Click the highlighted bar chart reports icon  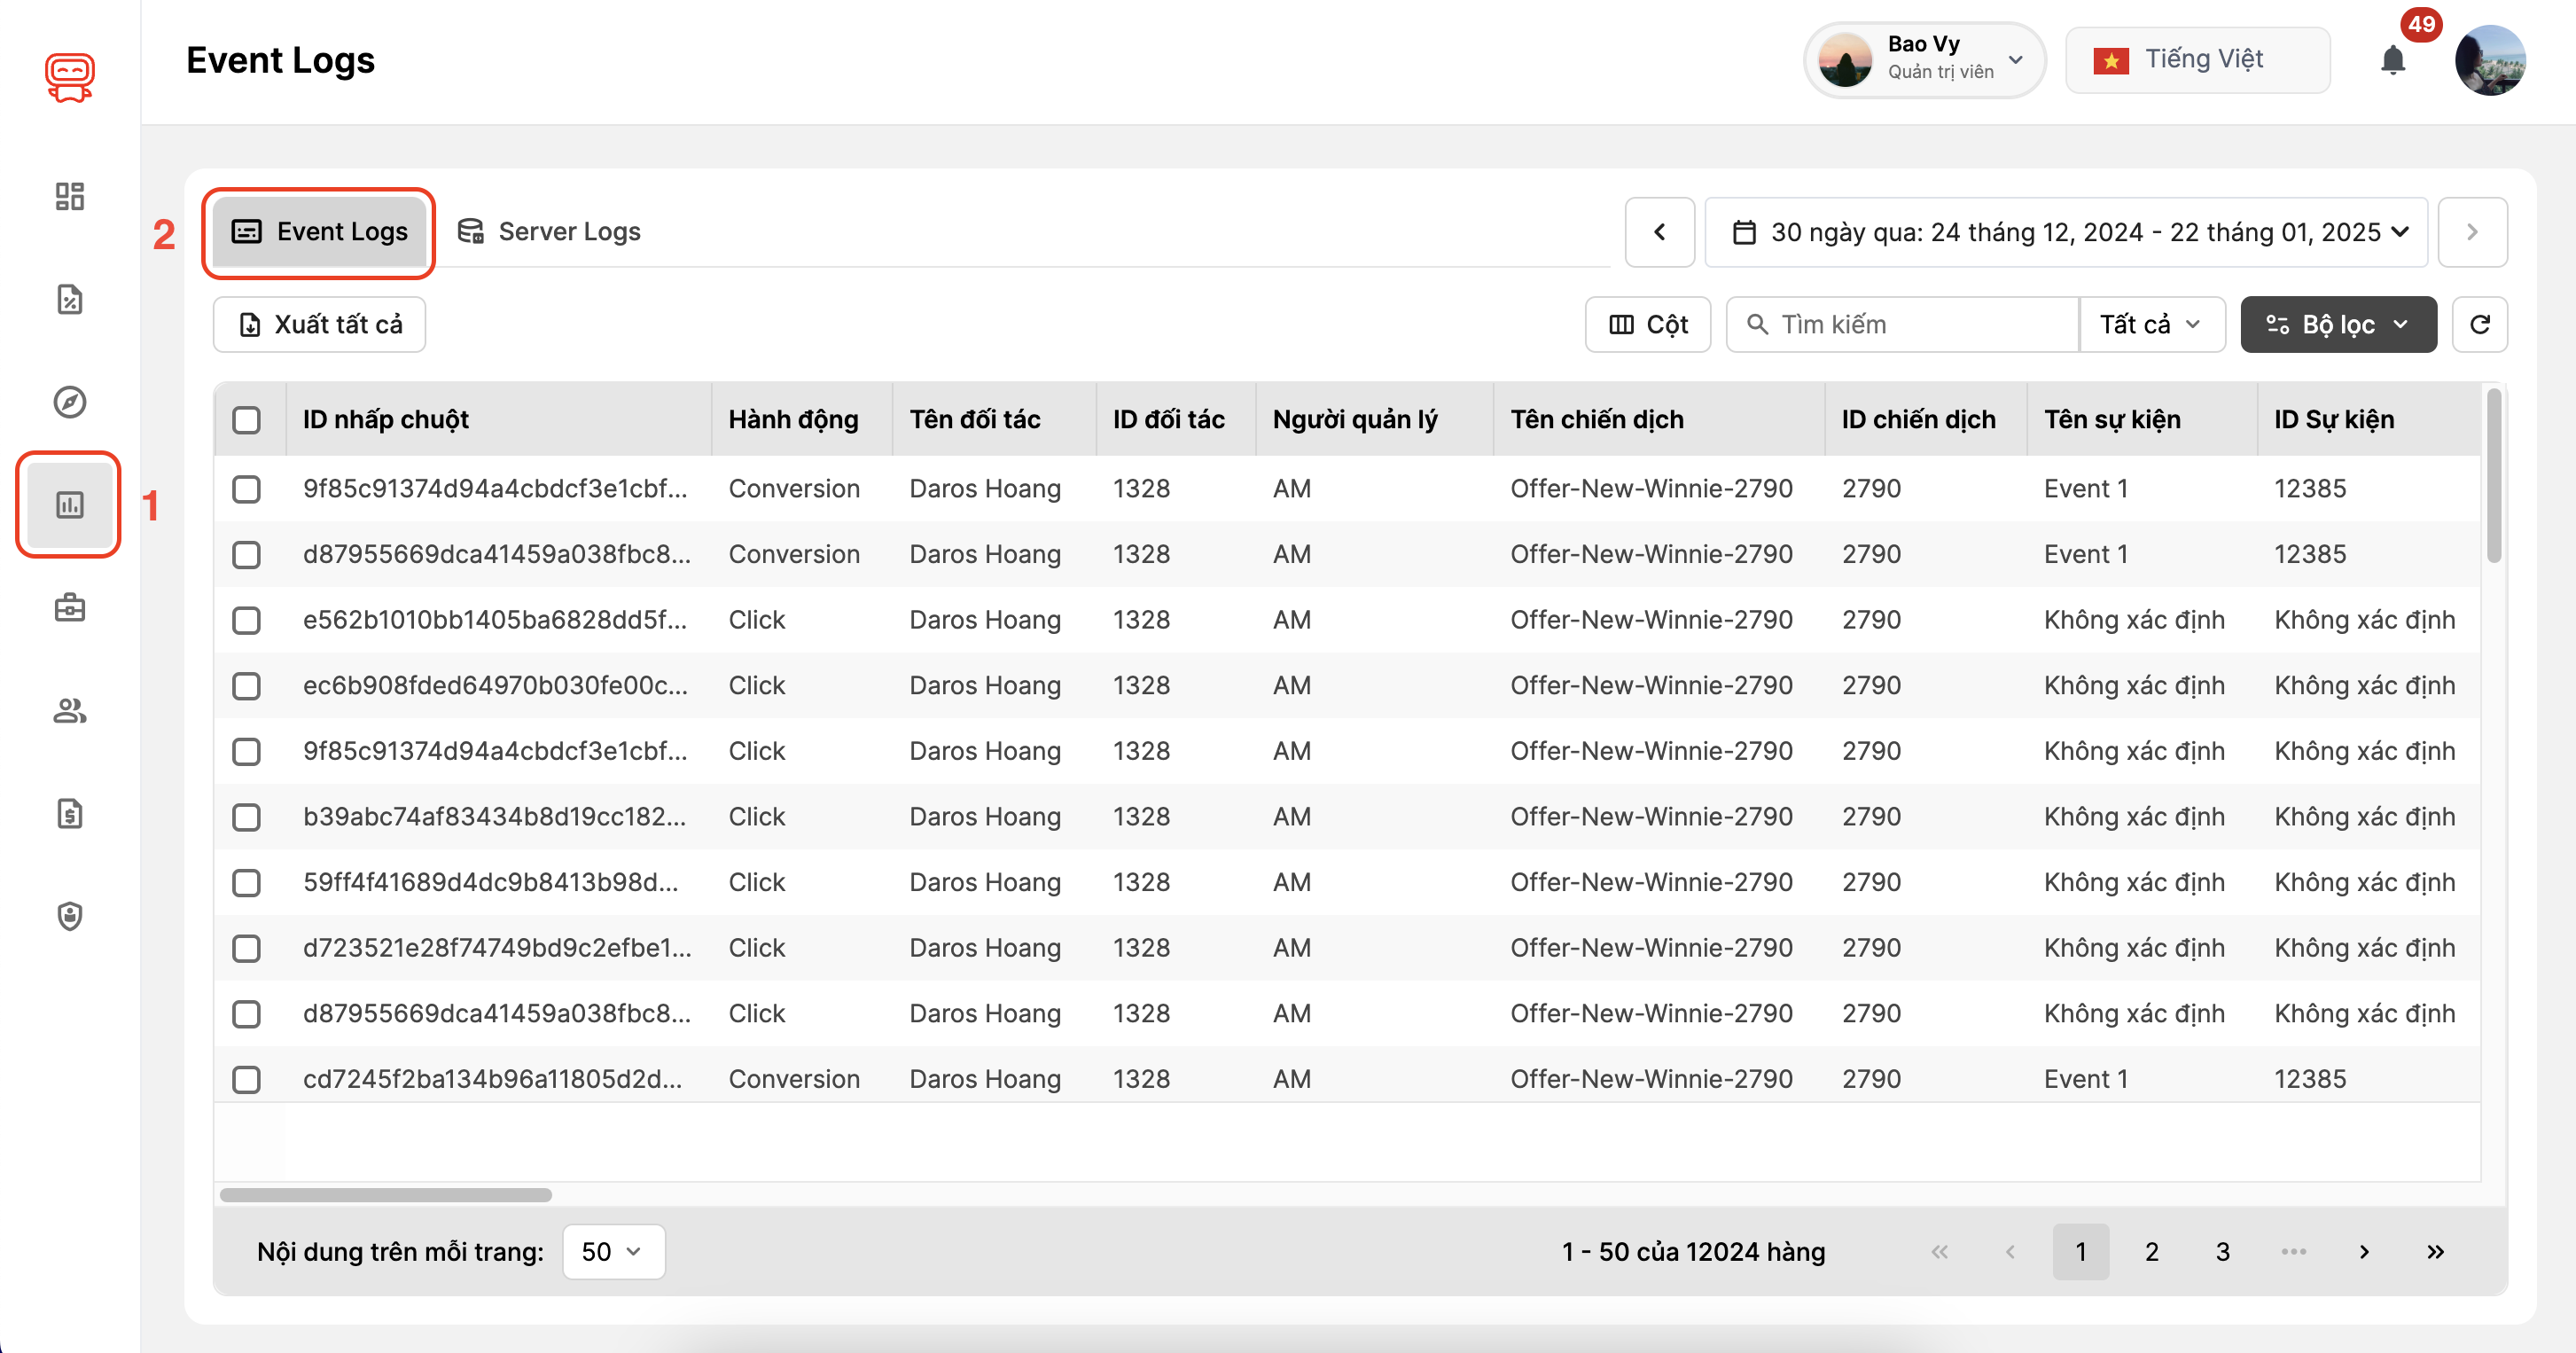pos(67,505)
